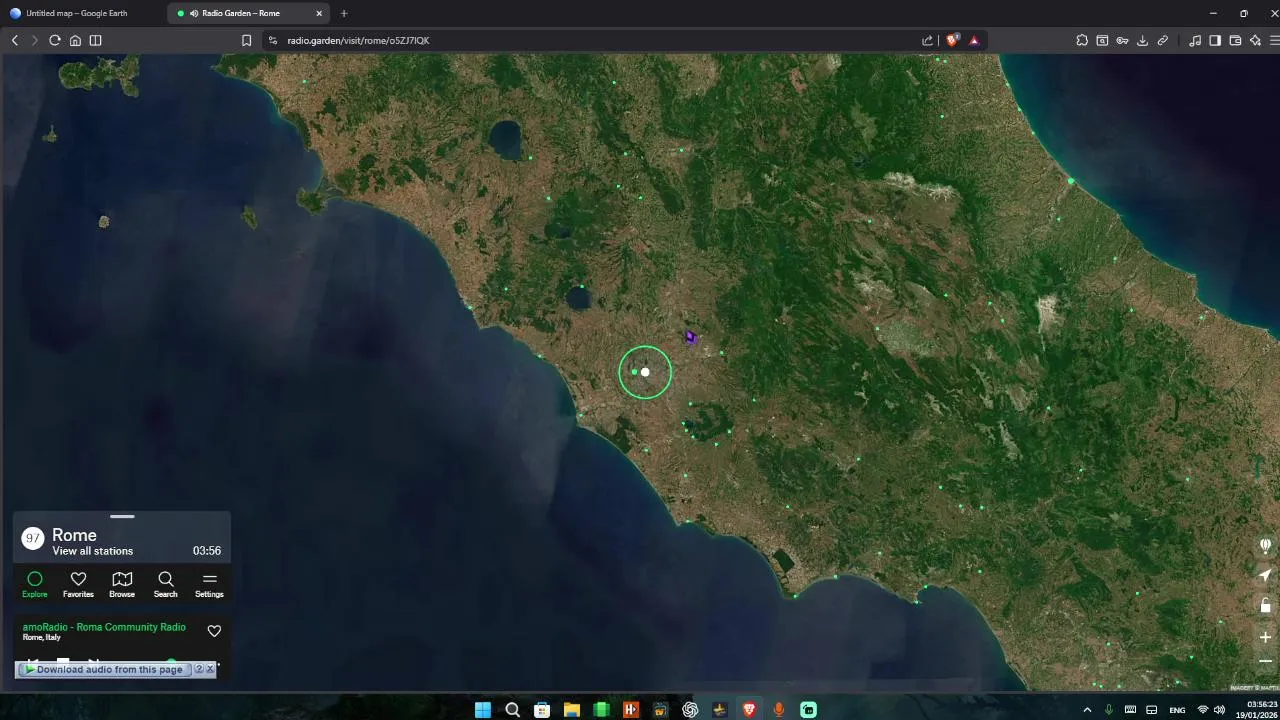The image size is (1280, 720).
Task: Open the Extensions puzzle icon
Action: click(1082, 40)
